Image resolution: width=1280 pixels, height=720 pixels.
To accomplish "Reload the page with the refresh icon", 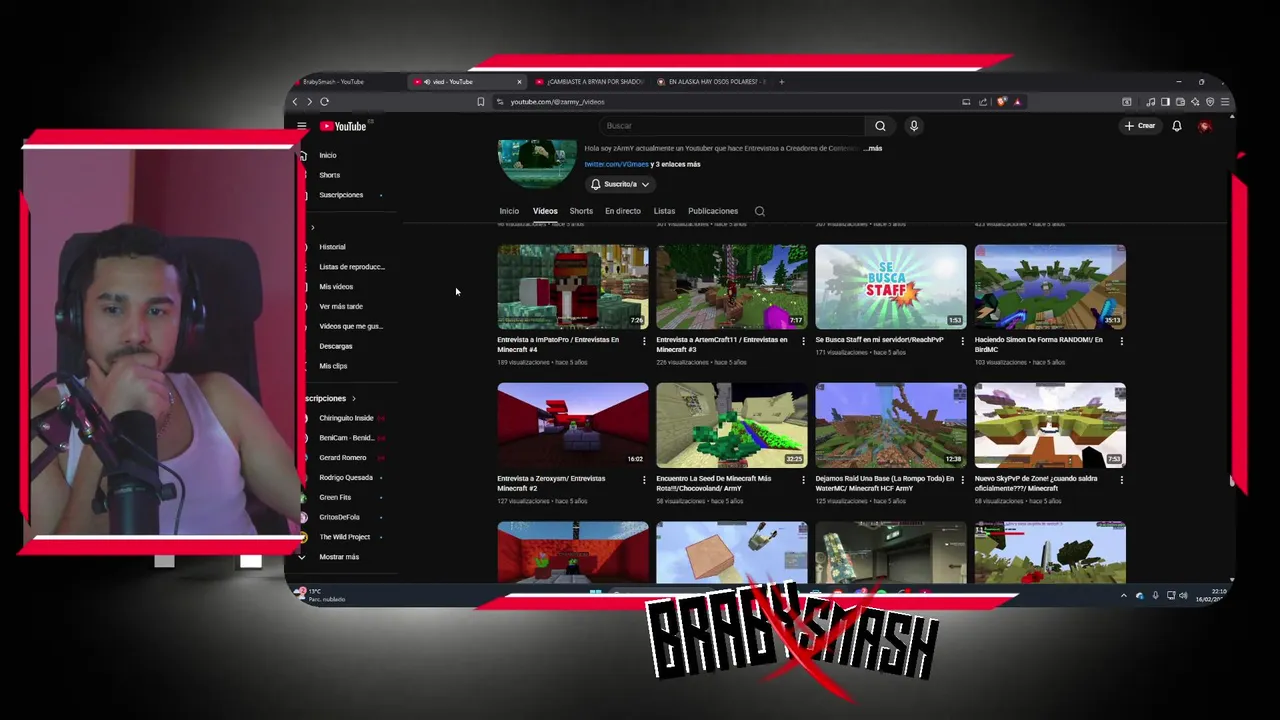I will click(324, 101).
